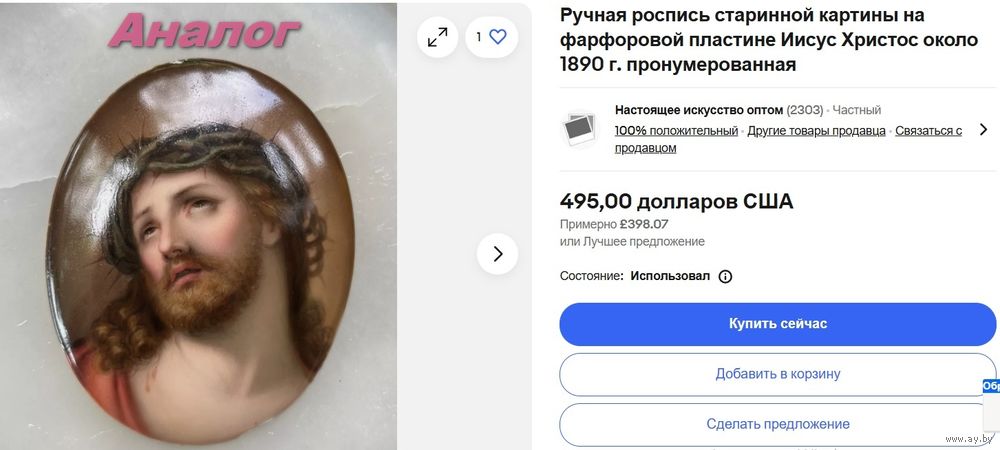This screenshot has width=1000, height=450.
Task: Open the 100% положительный feedback link
Action: (676, 131)
